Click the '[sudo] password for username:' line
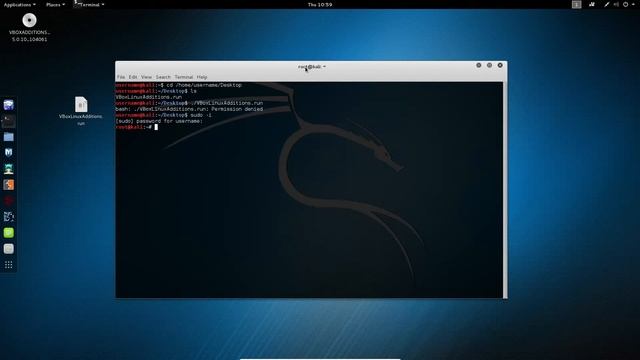 tap(159, 121)
